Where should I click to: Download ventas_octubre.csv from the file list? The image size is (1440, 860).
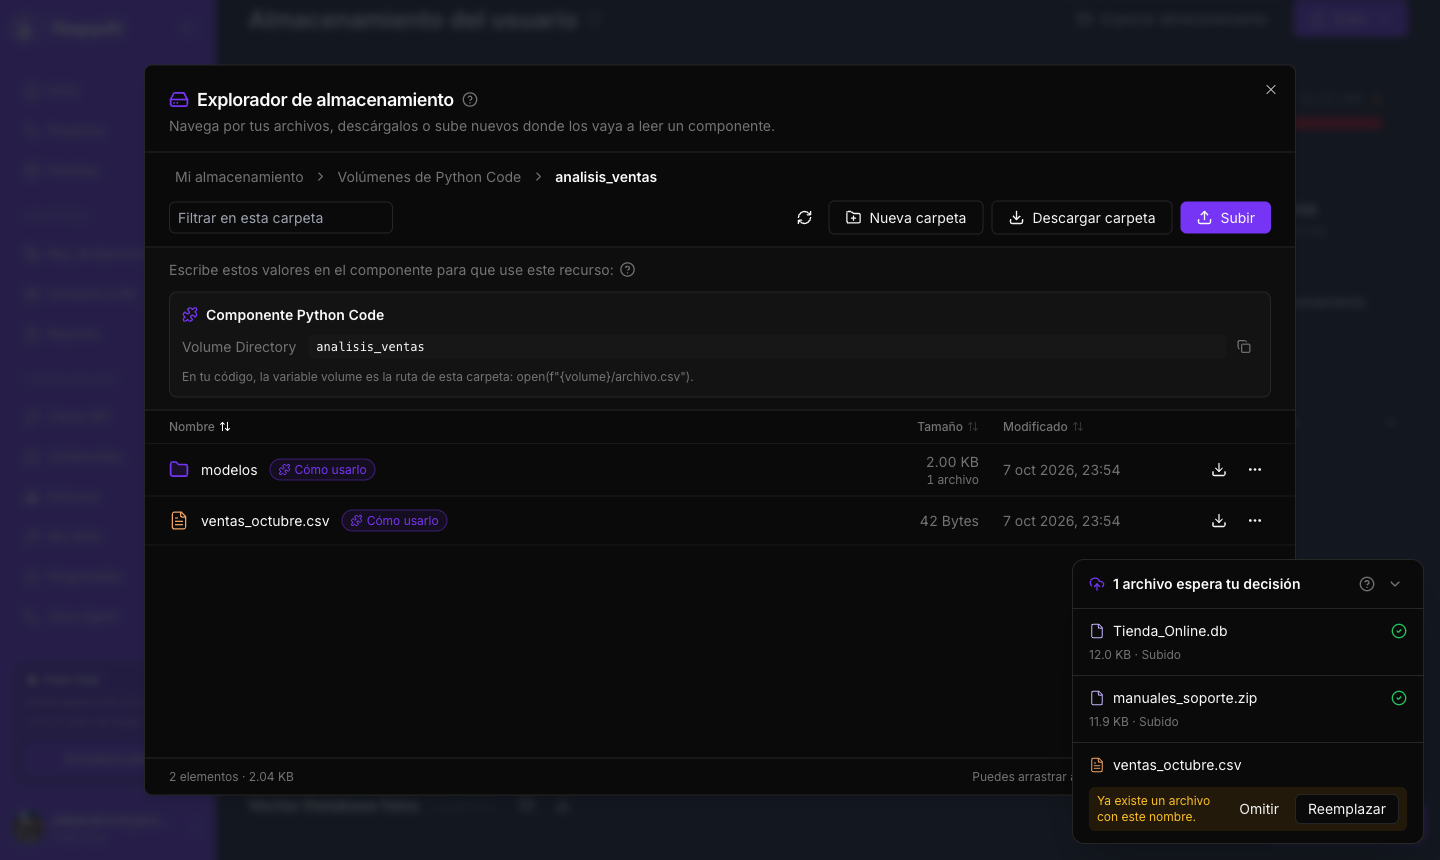click(x=1219, y=521)
